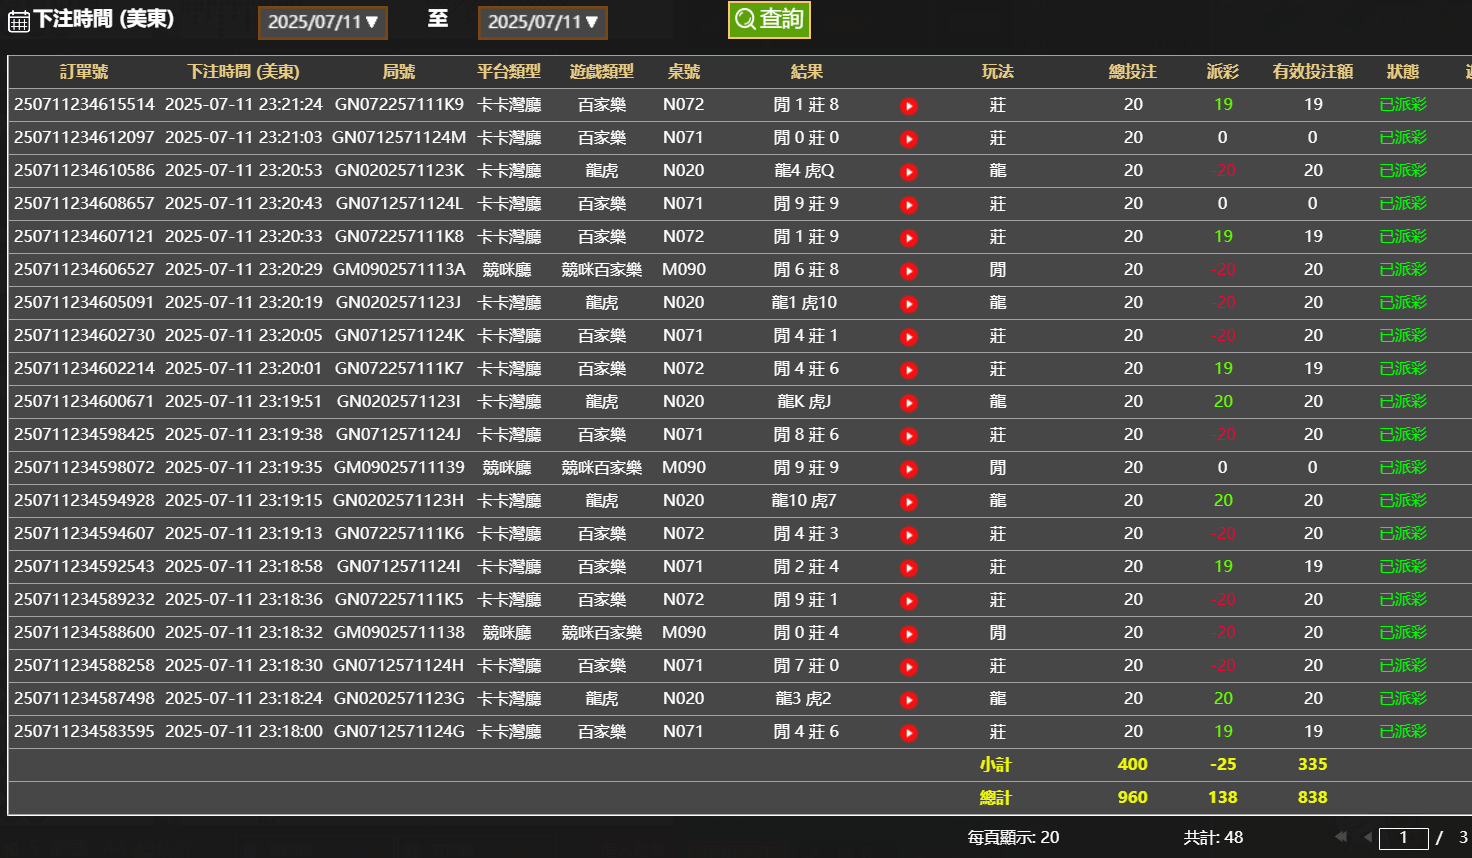
Task: Play replay for order 250711234592543
Action: coord(908,567)
